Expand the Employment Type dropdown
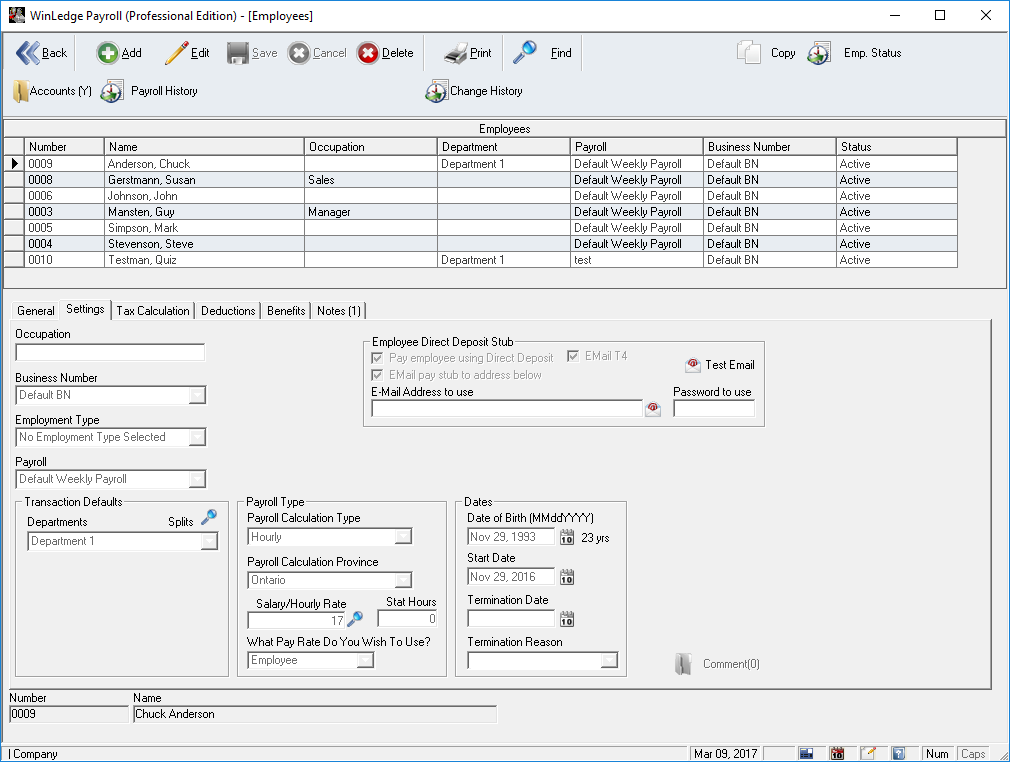1010x762 pixels. 197,437
